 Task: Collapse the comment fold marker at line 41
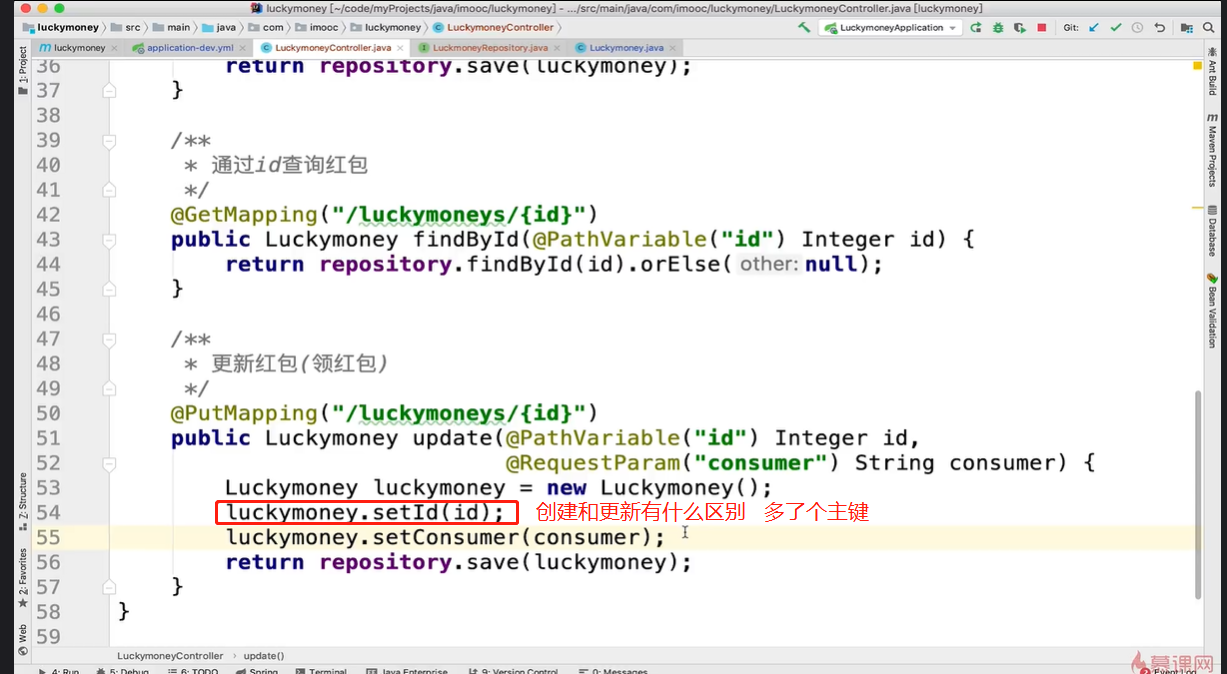click(109, 190)
